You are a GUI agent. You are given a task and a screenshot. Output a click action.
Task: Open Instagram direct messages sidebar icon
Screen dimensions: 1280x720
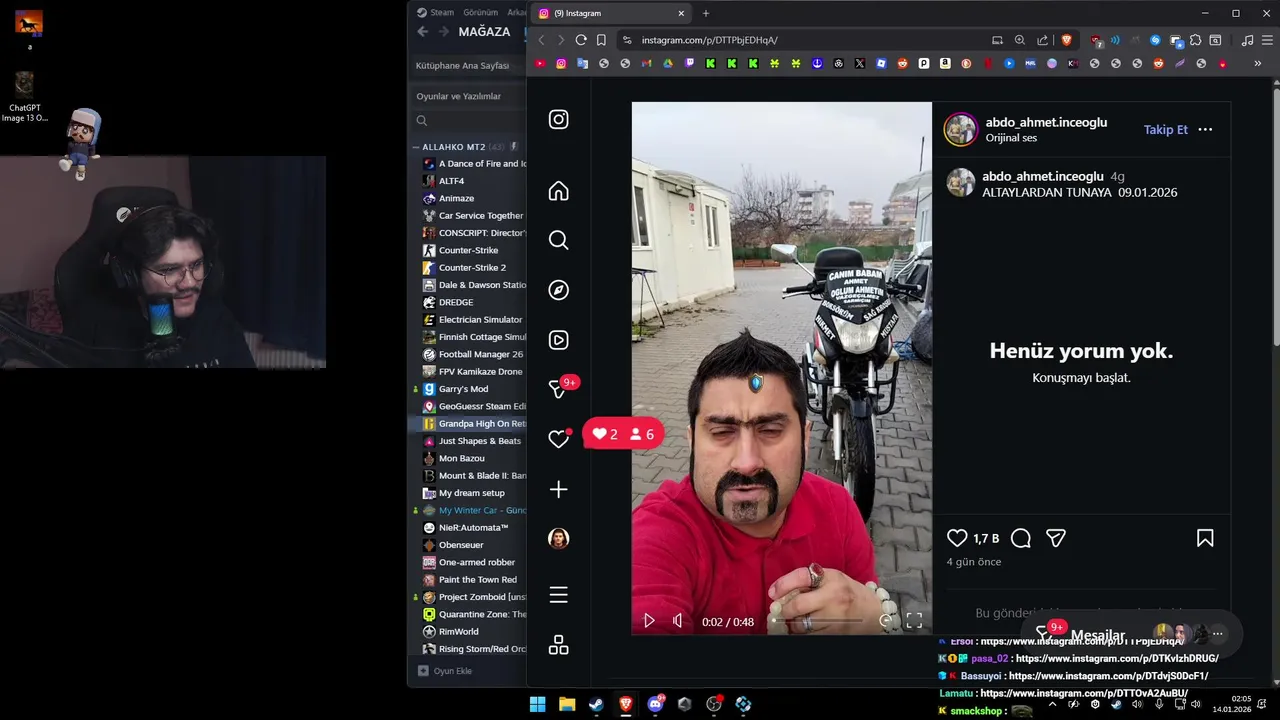tap(559, 390)
